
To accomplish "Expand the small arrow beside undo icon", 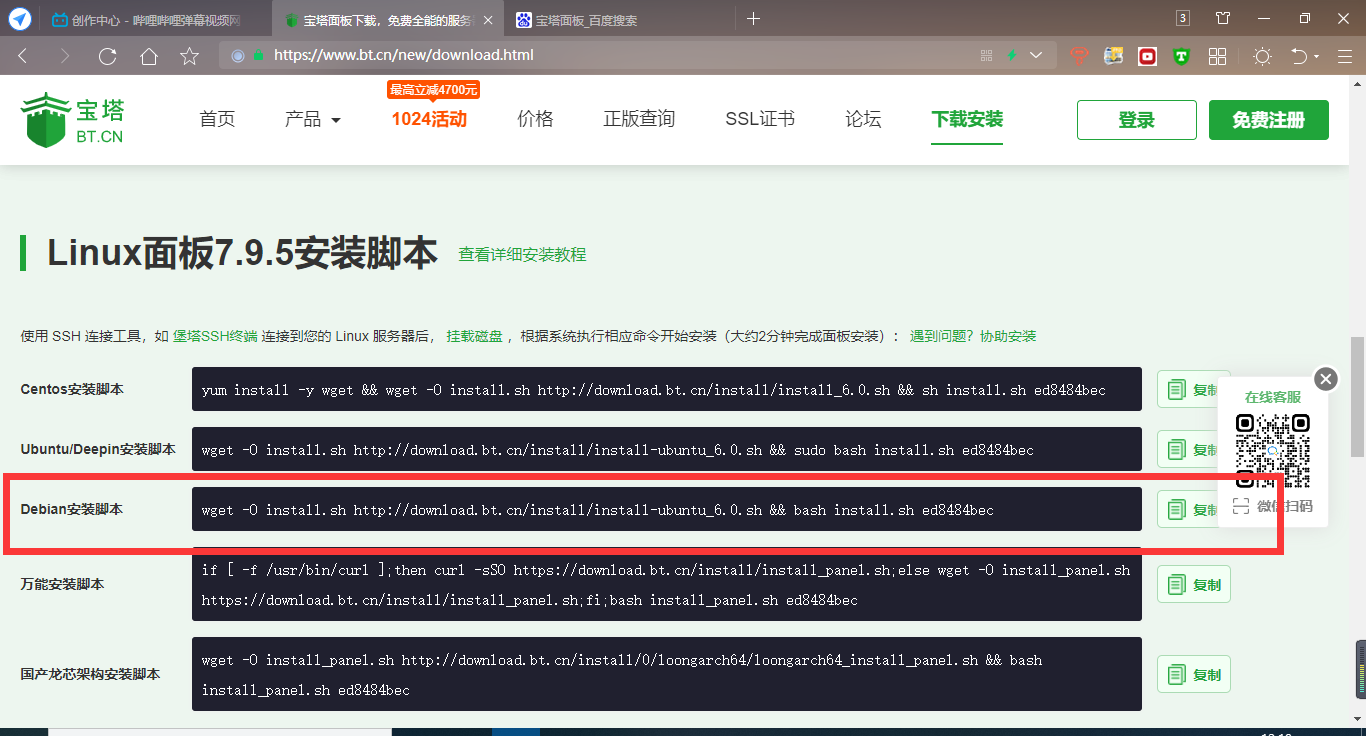I will click(1316, 57).
